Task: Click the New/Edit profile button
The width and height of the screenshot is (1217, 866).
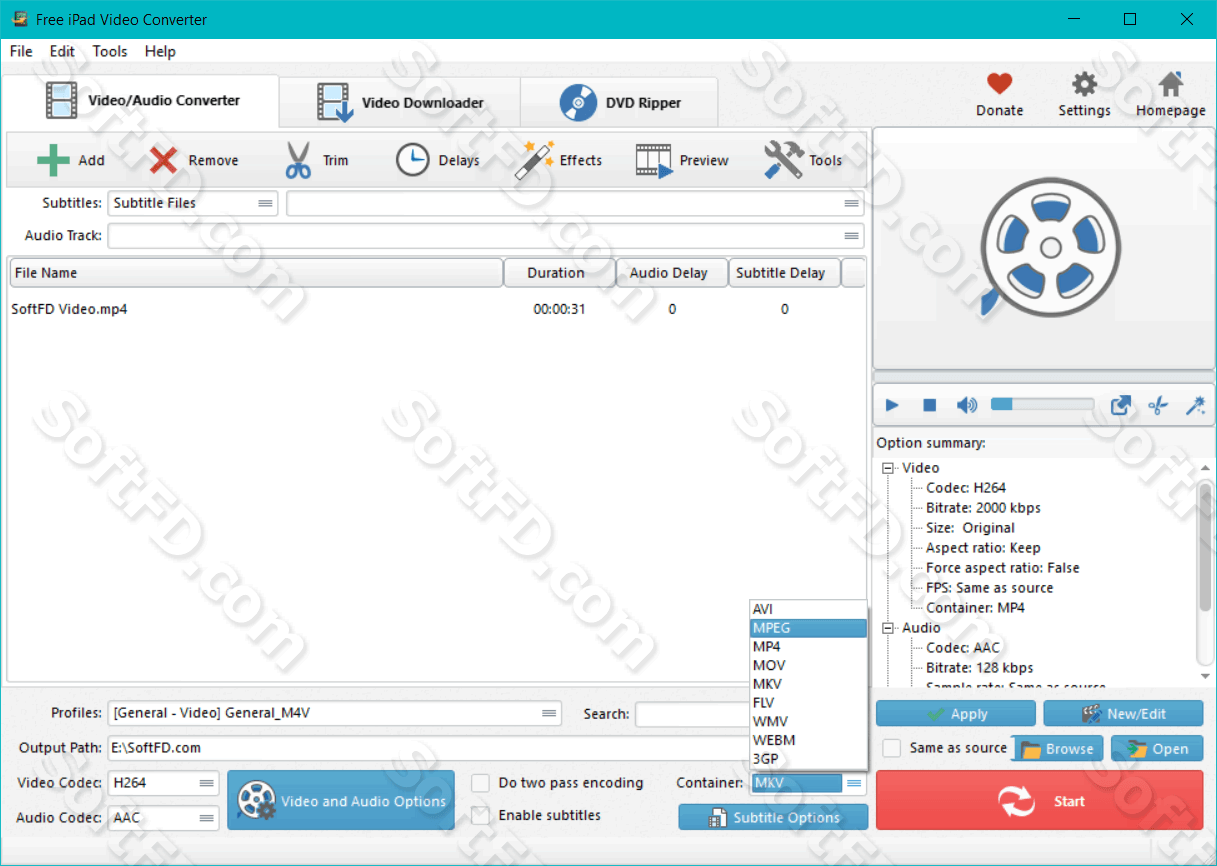Action: pos(1124,714)
